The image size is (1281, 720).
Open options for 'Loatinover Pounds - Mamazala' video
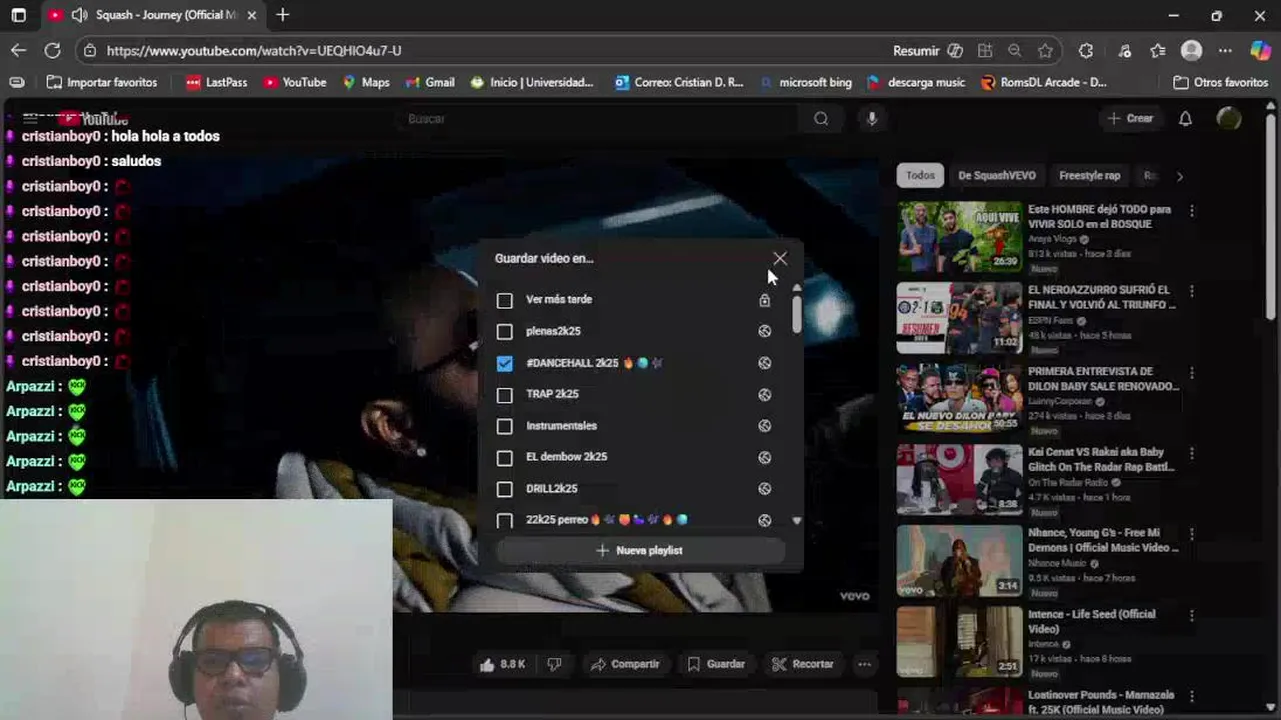point(1192,697)
